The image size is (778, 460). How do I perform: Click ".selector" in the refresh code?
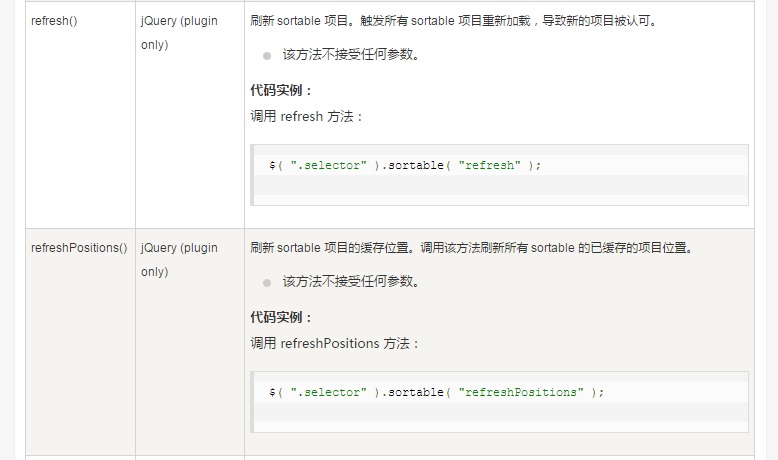click(x=328, y=165)
